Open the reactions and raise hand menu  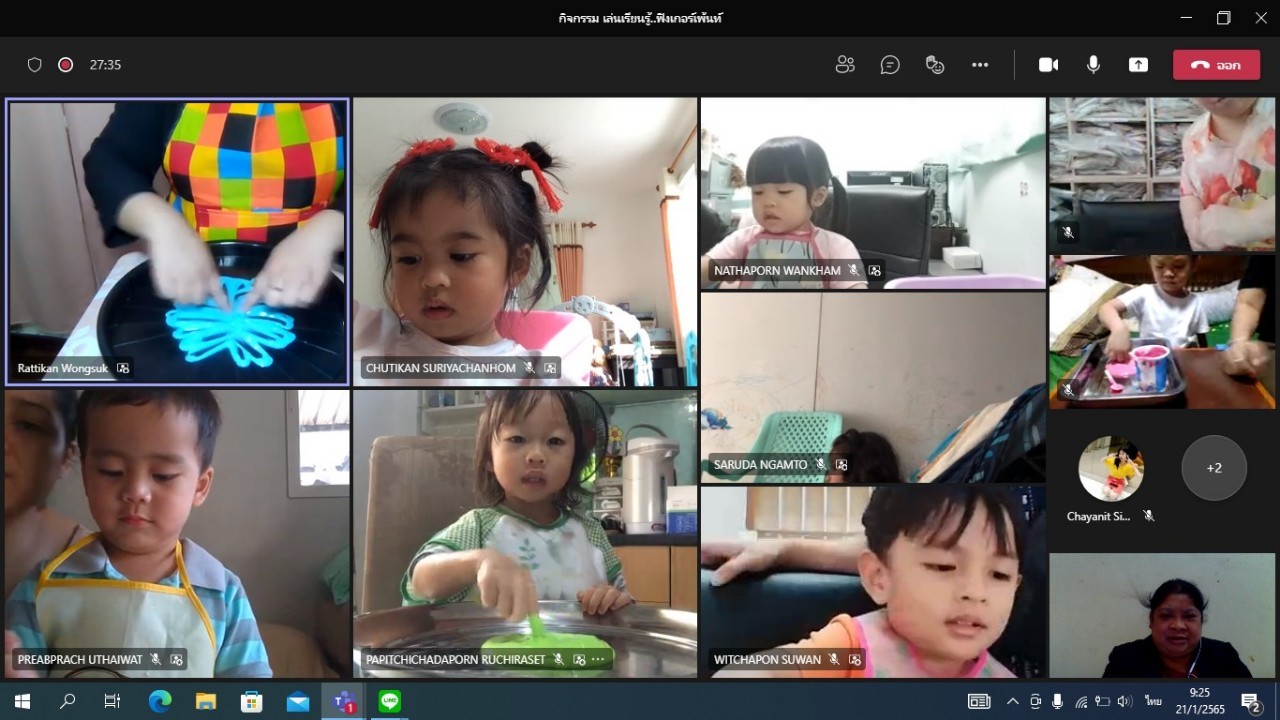pyautogui.click(x=935, y=65)
